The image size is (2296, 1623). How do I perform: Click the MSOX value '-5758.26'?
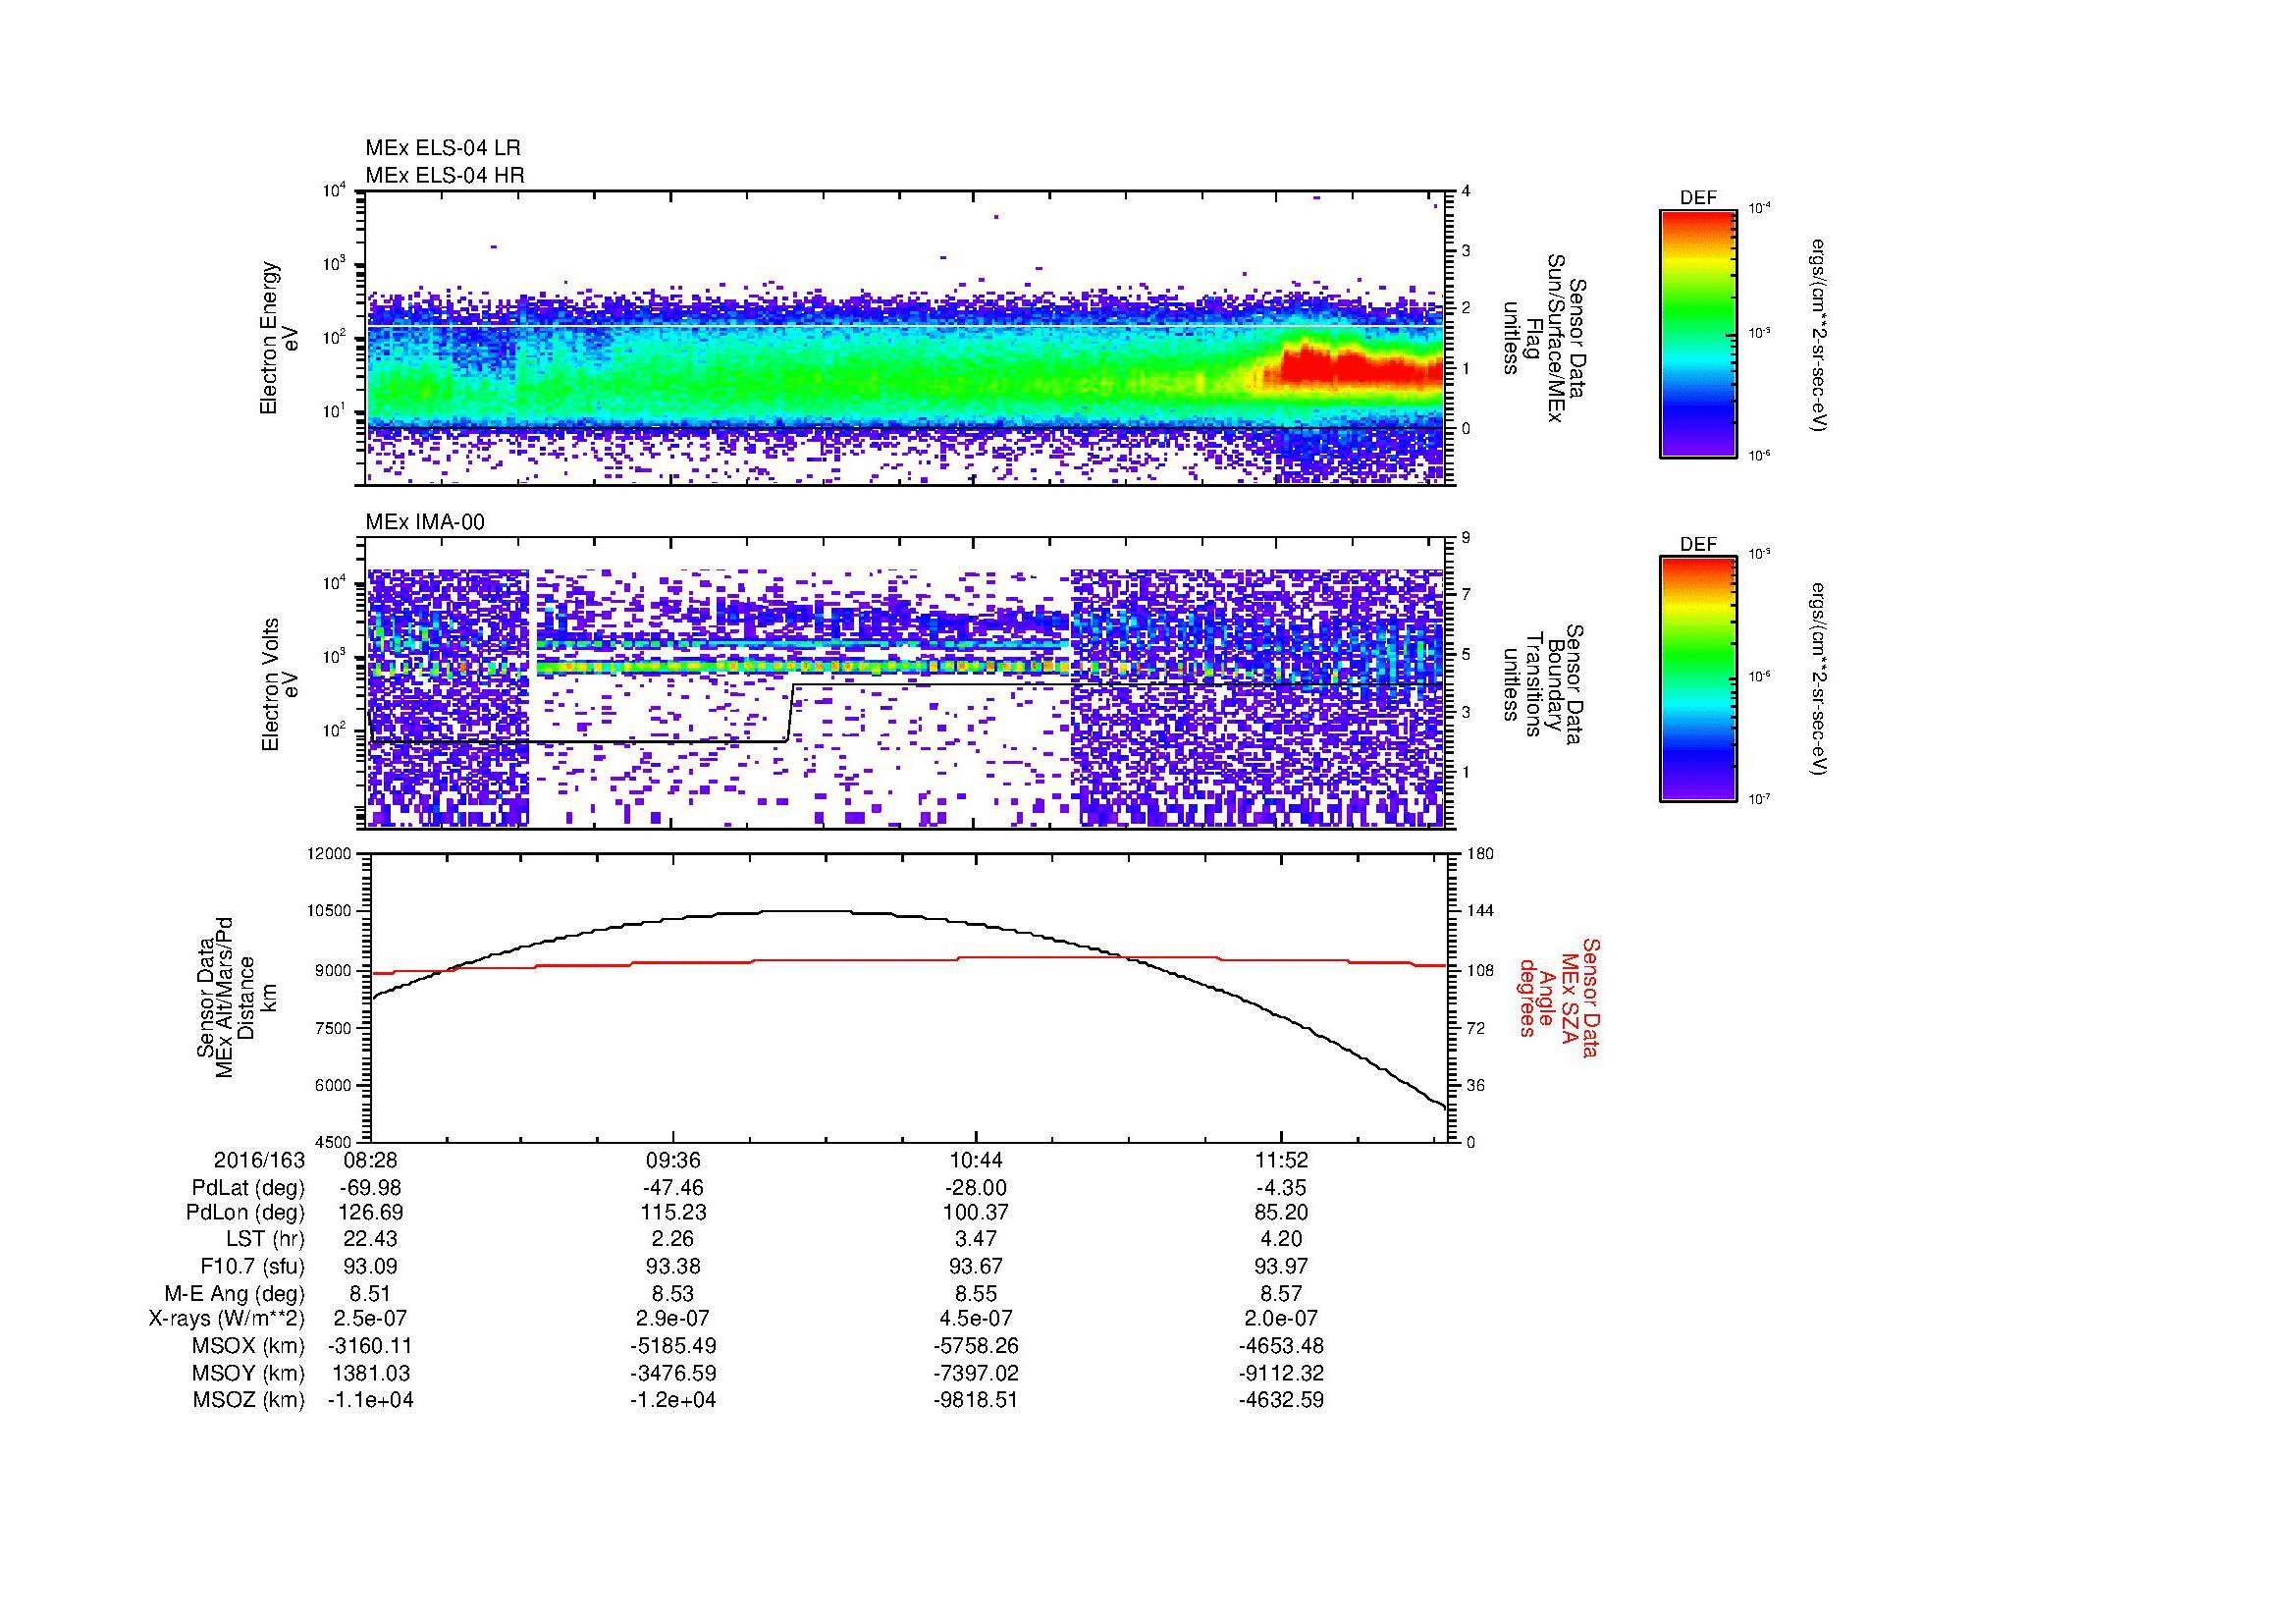[x=975, y=1346]
